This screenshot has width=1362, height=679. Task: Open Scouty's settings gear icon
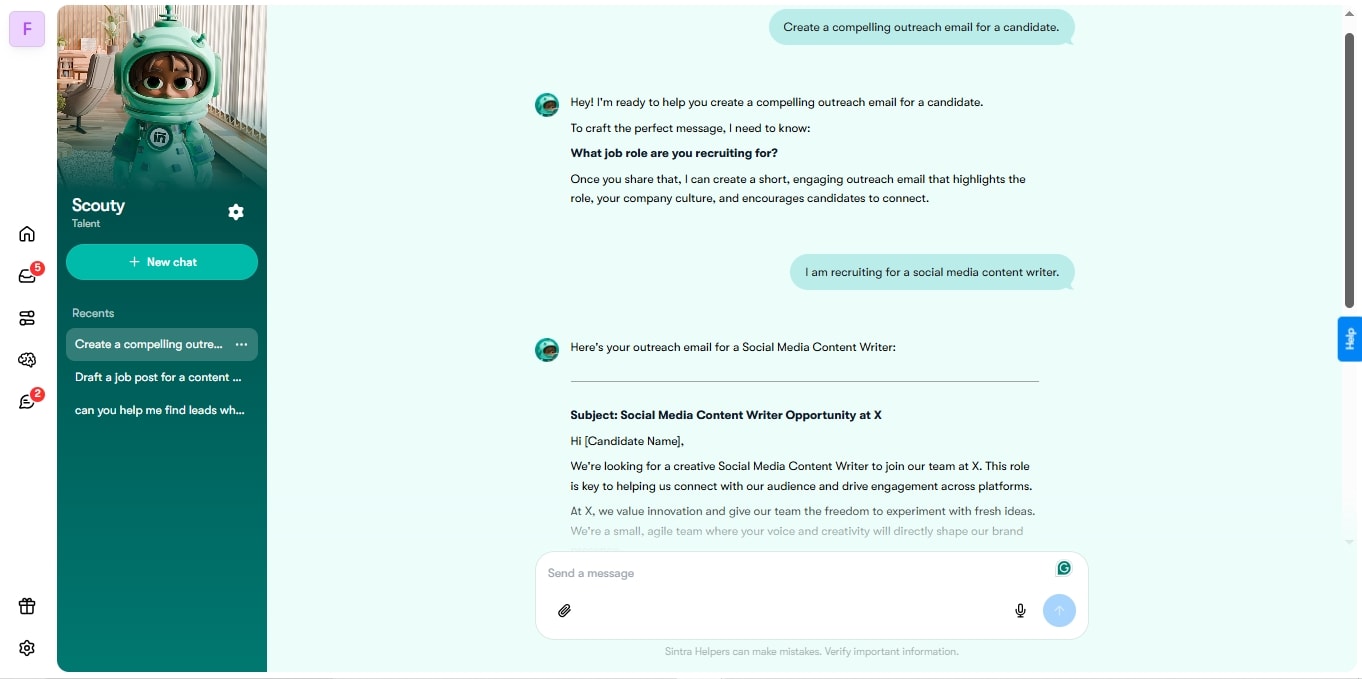point(236,212)
